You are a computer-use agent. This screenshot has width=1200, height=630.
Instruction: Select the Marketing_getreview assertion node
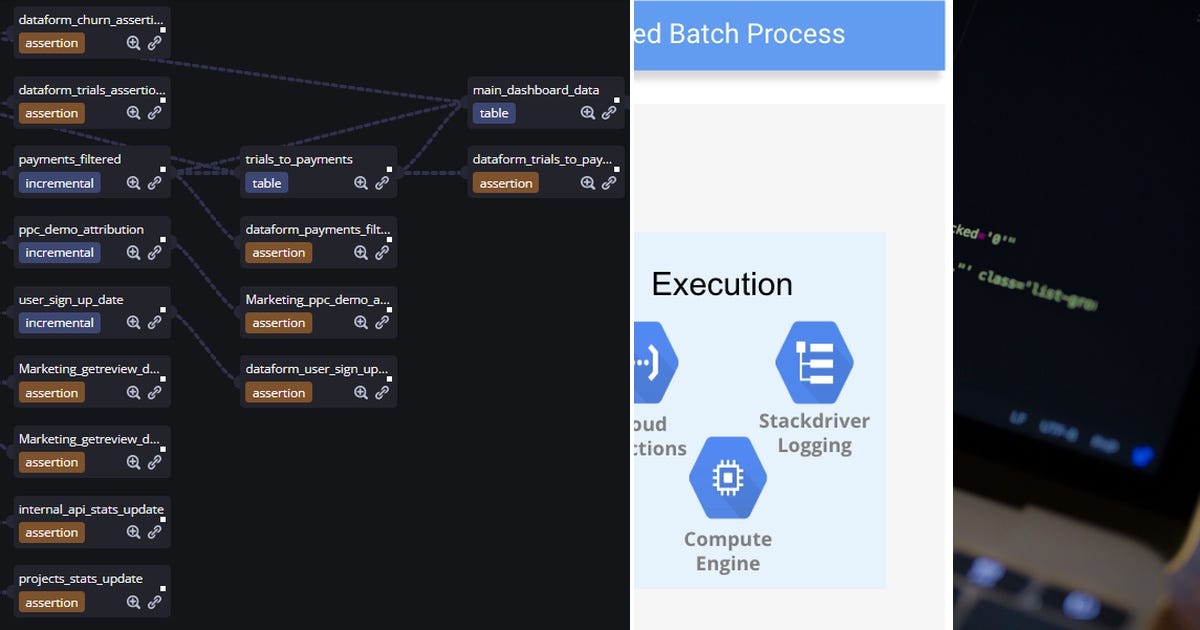pyautogui.click(x=90, y=380)
